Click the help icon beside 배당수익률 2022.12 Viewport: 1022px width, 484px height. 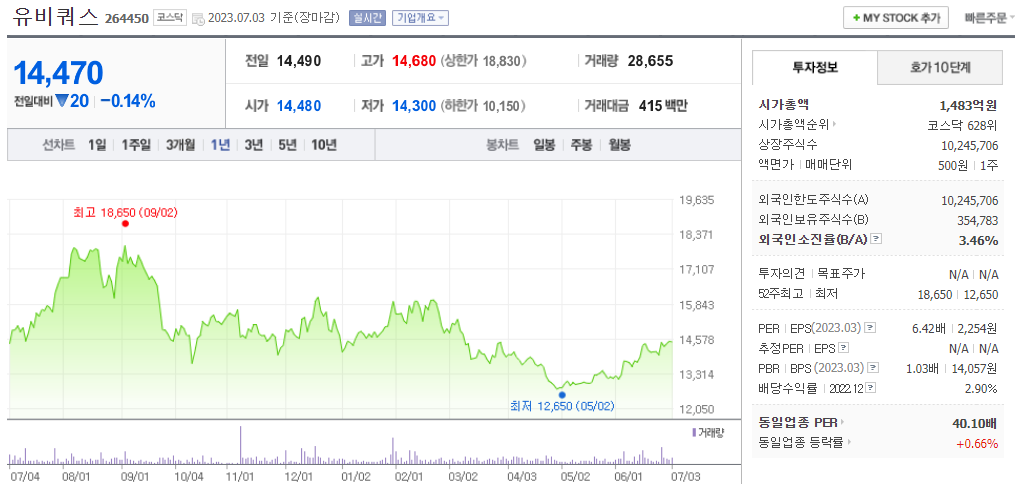(871, 388)
